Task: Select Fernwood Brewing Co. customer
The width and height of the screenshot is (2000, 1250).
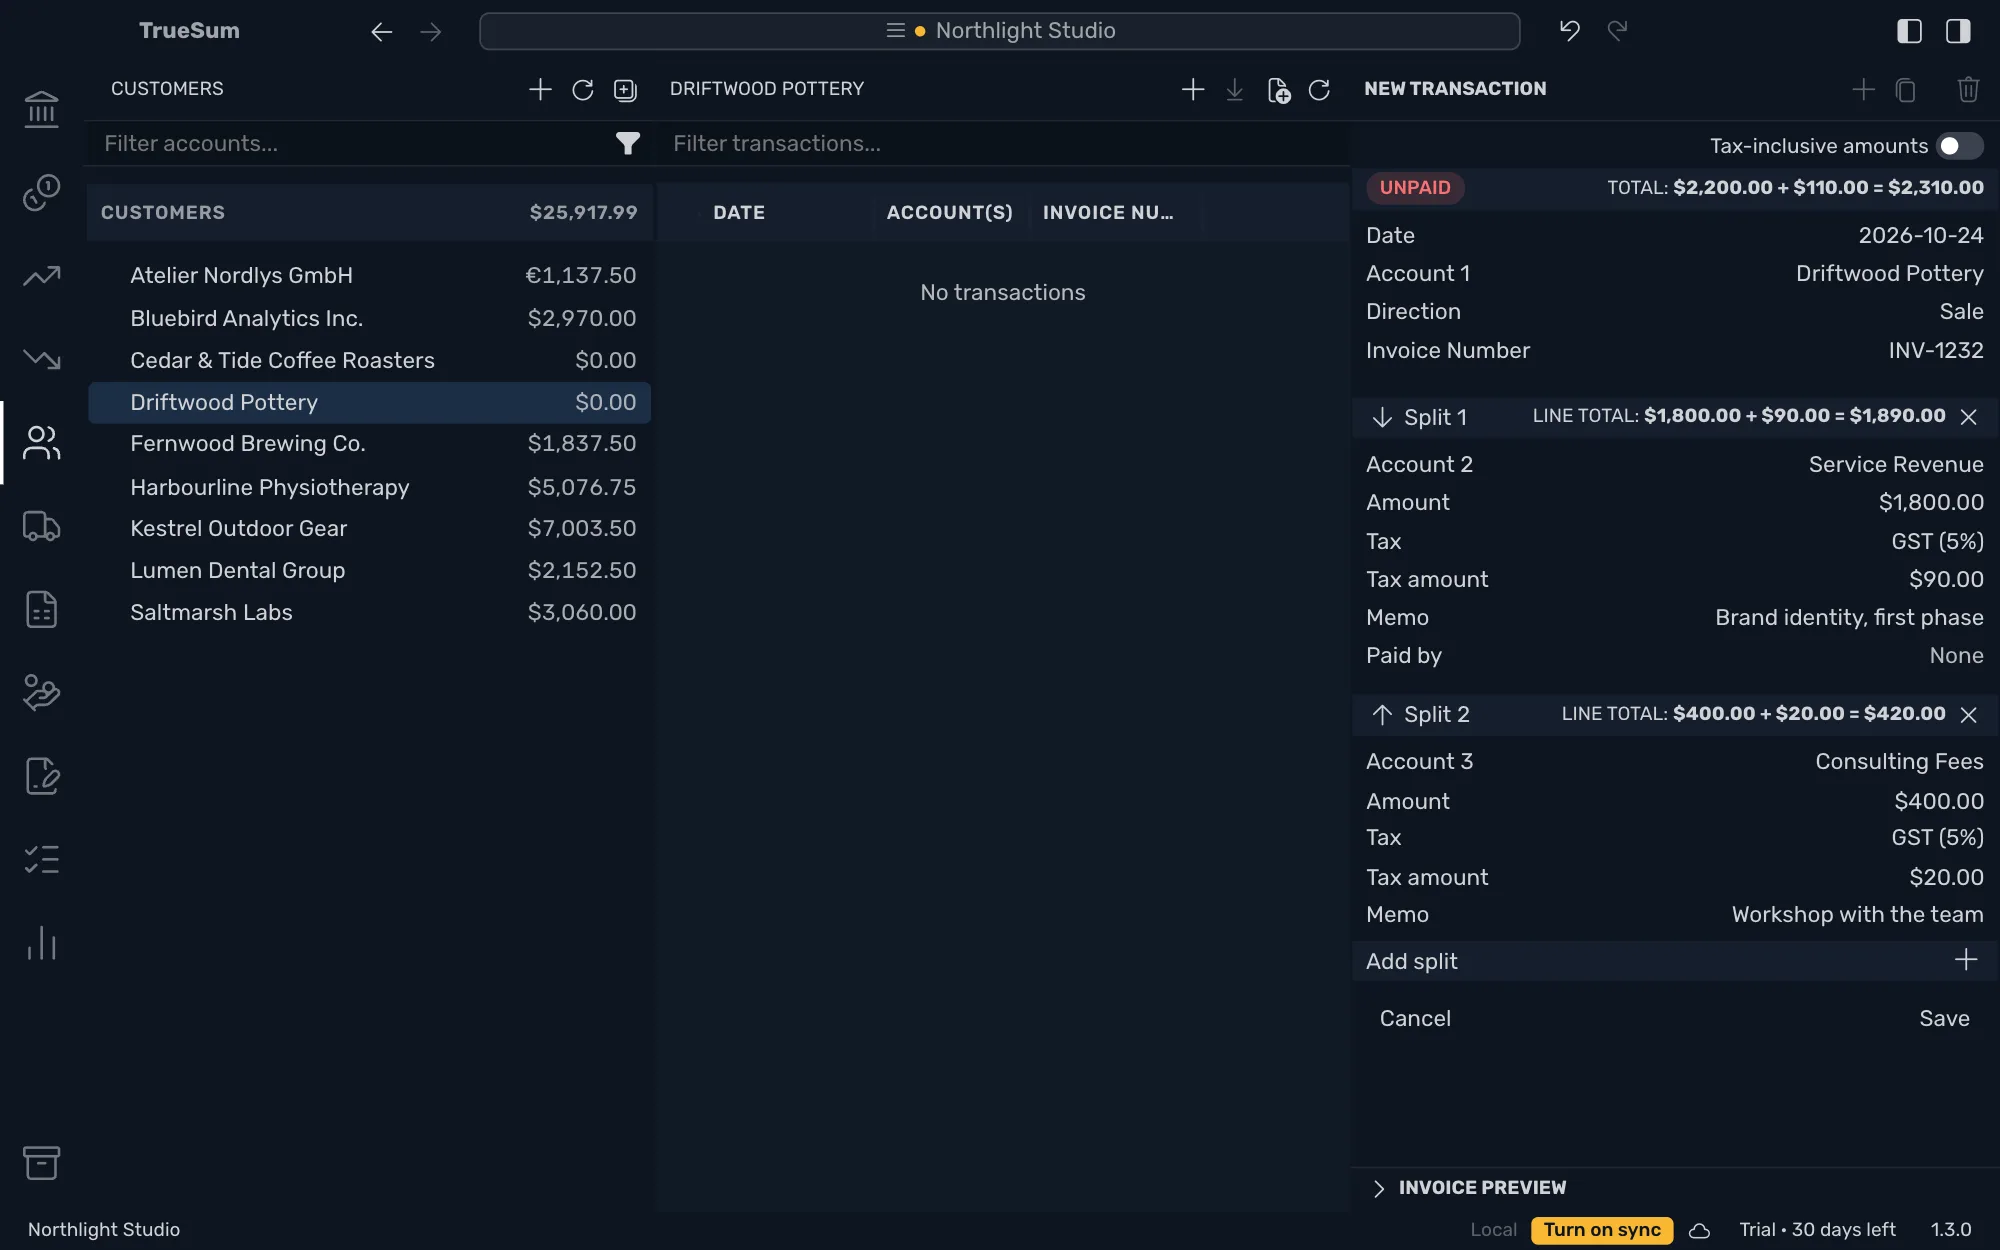Action: (x=369, y=444)
